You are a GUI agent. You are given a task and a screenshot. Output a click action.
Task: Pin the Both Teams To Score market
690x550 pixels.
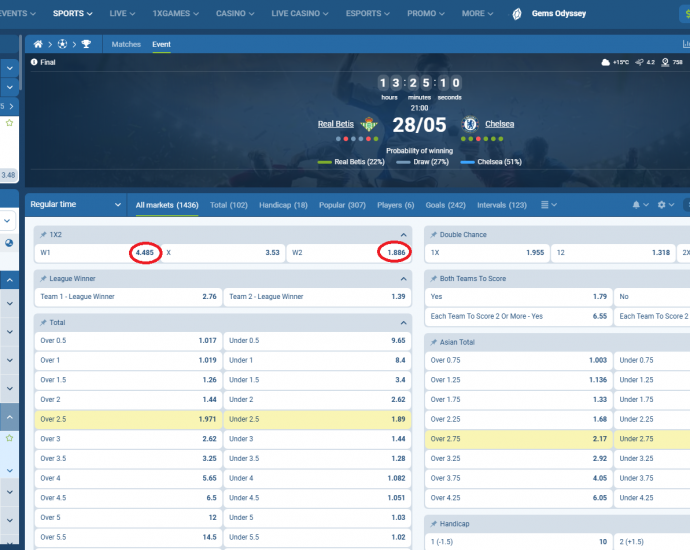click(433, 279)
